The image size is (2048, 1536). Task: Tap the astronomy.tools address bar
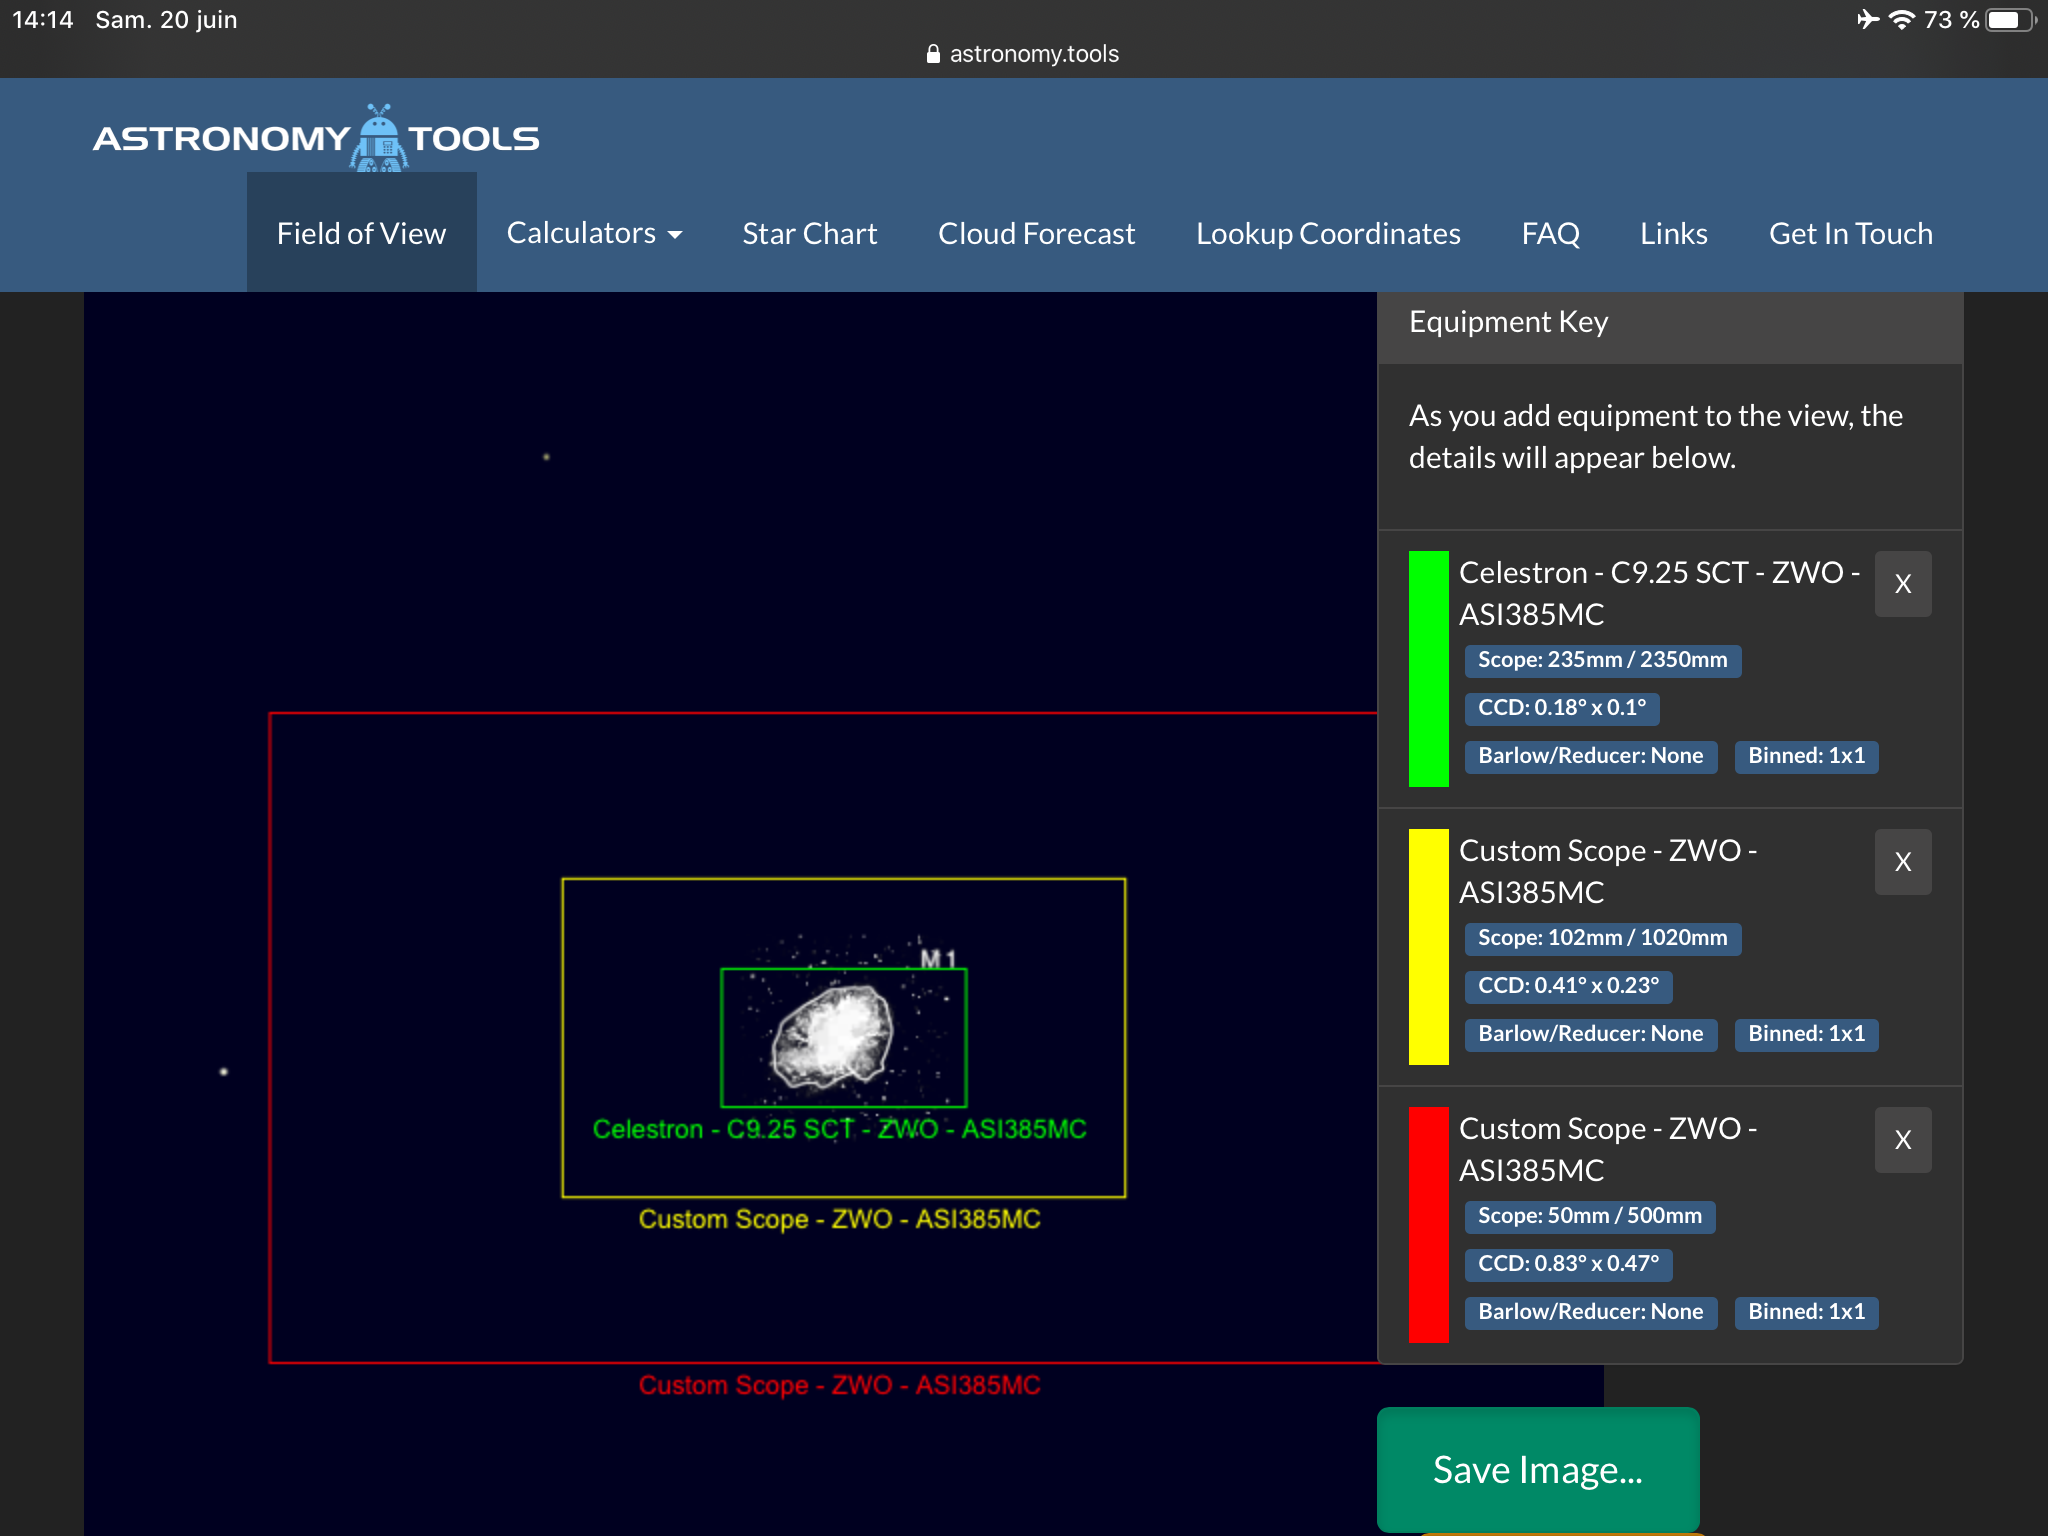click(x=1023, y=54)
